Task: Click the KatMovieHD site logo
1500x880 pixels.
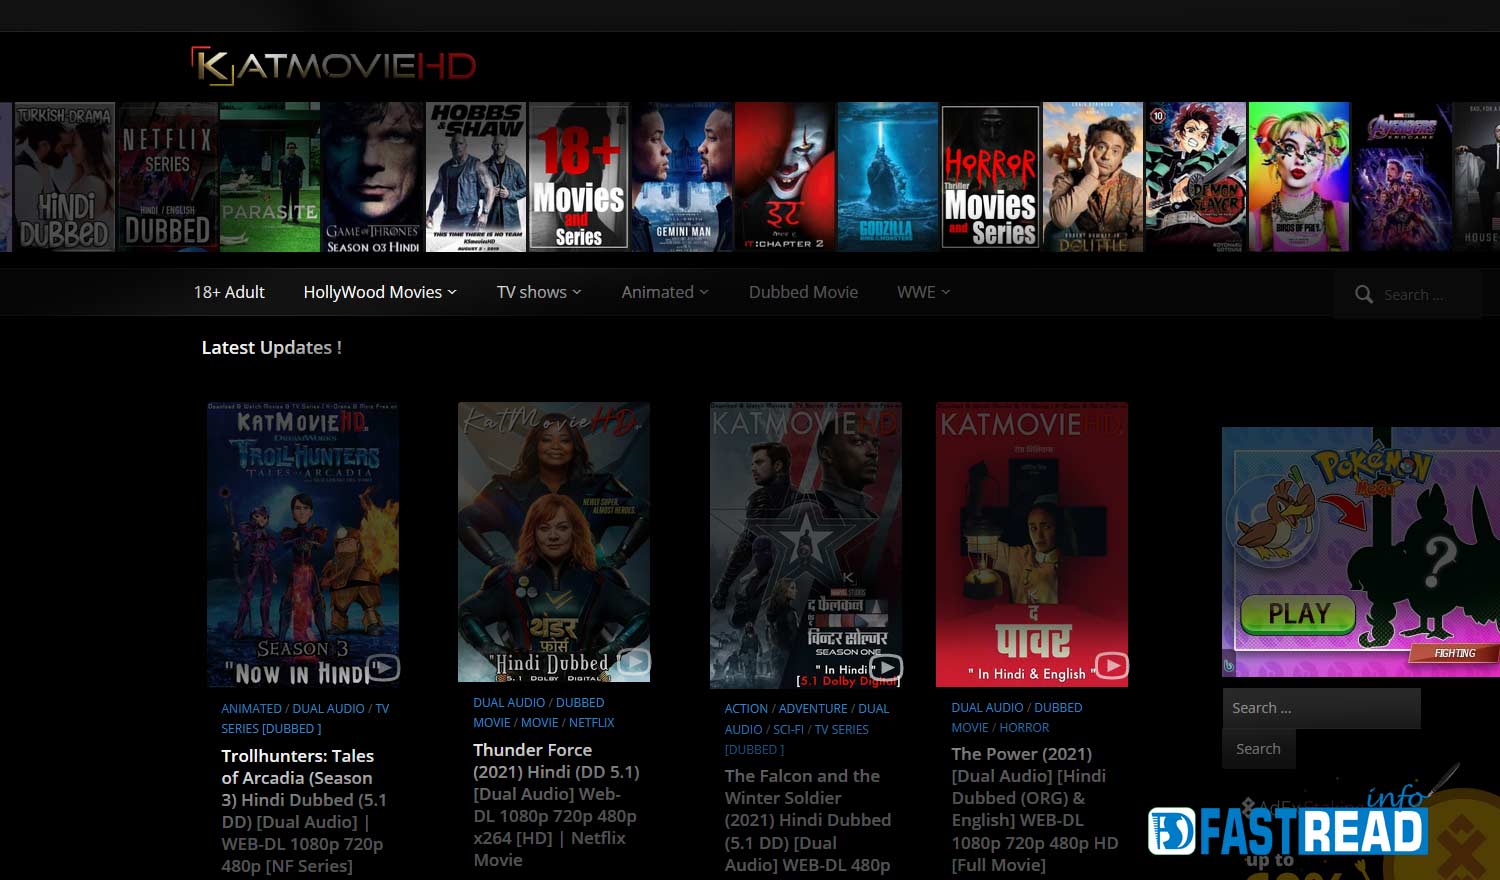Action: 334,66
